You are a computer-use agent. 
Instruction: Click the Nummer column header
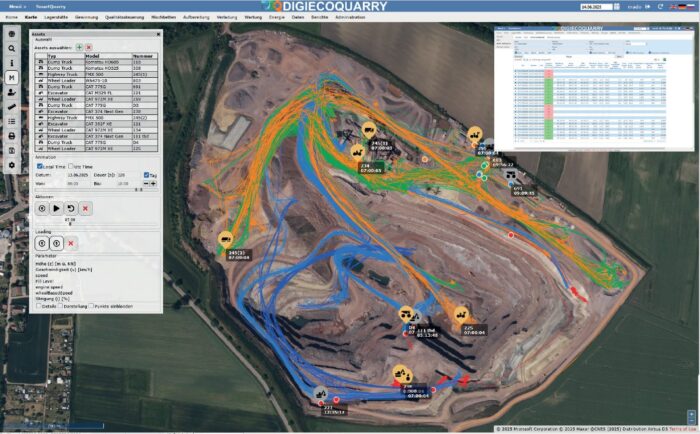tap(145, 56)
